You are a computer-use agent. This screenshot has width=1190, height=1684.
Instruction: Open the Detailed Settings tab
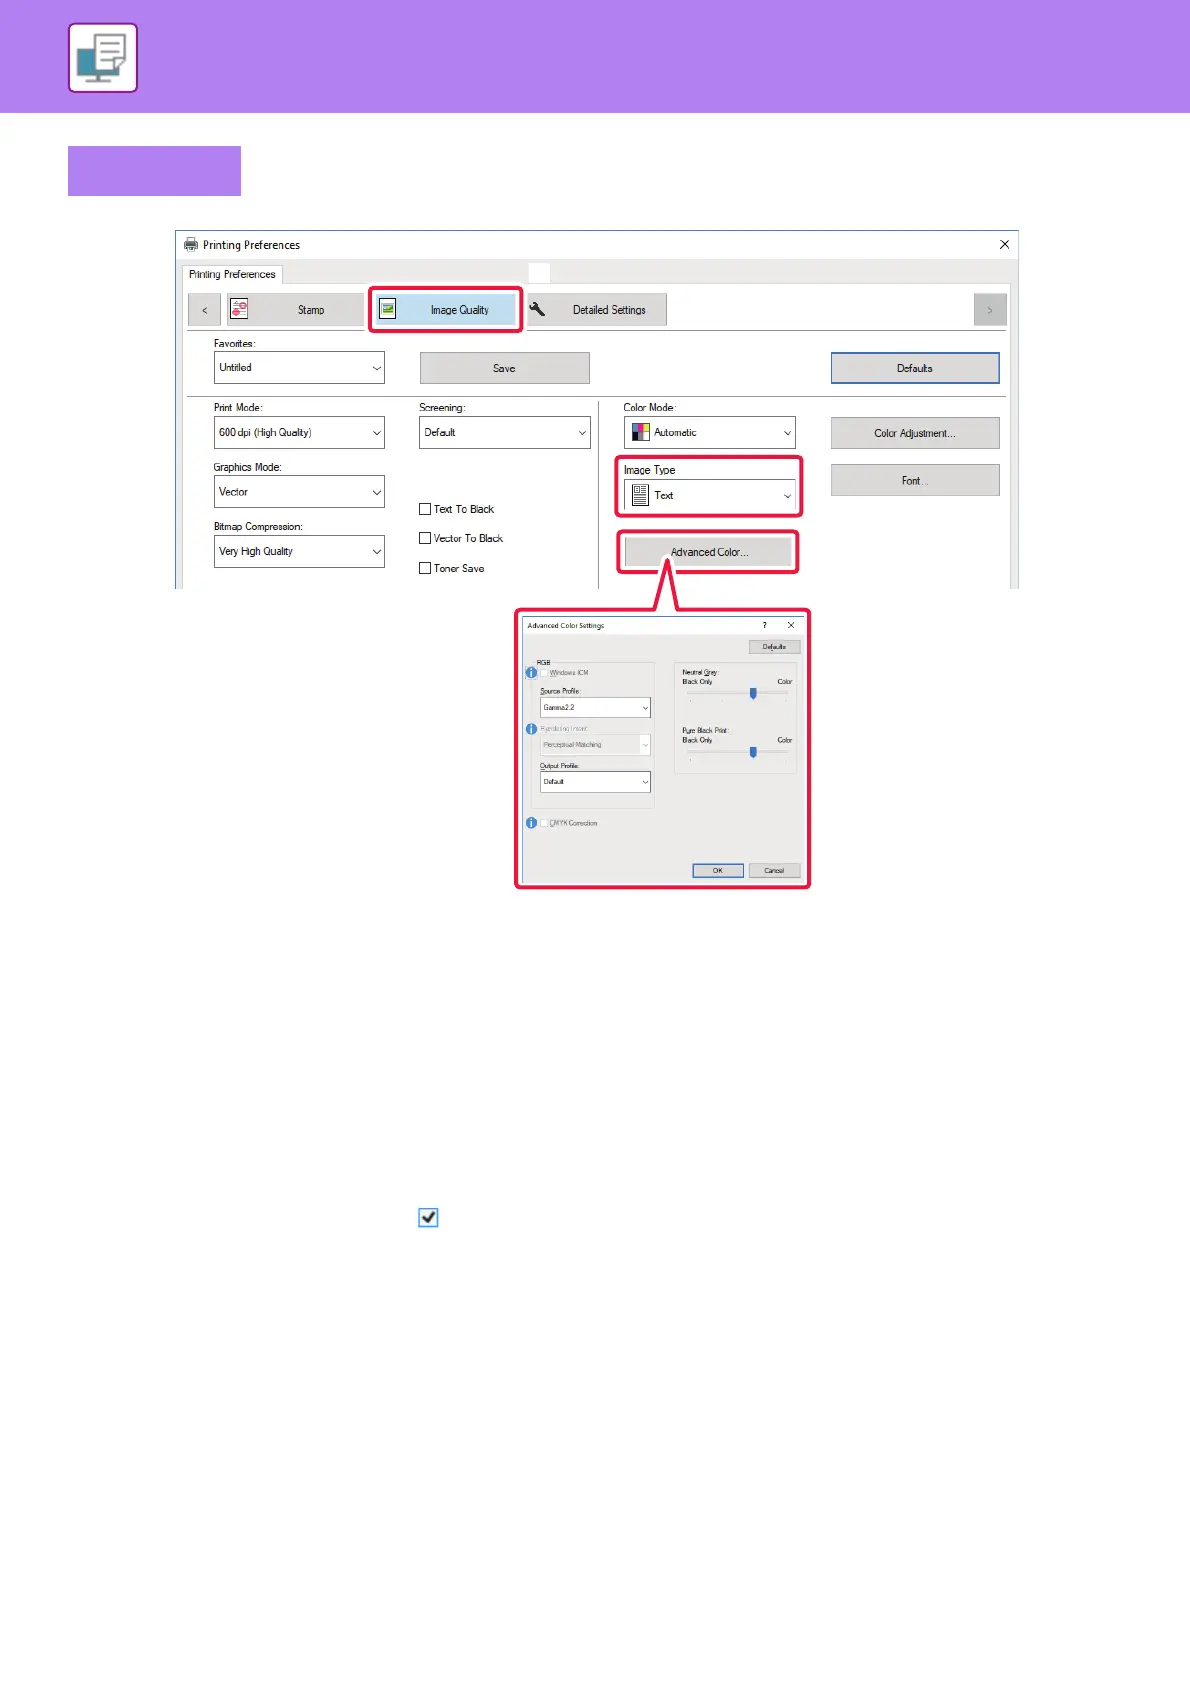(597, 310)
